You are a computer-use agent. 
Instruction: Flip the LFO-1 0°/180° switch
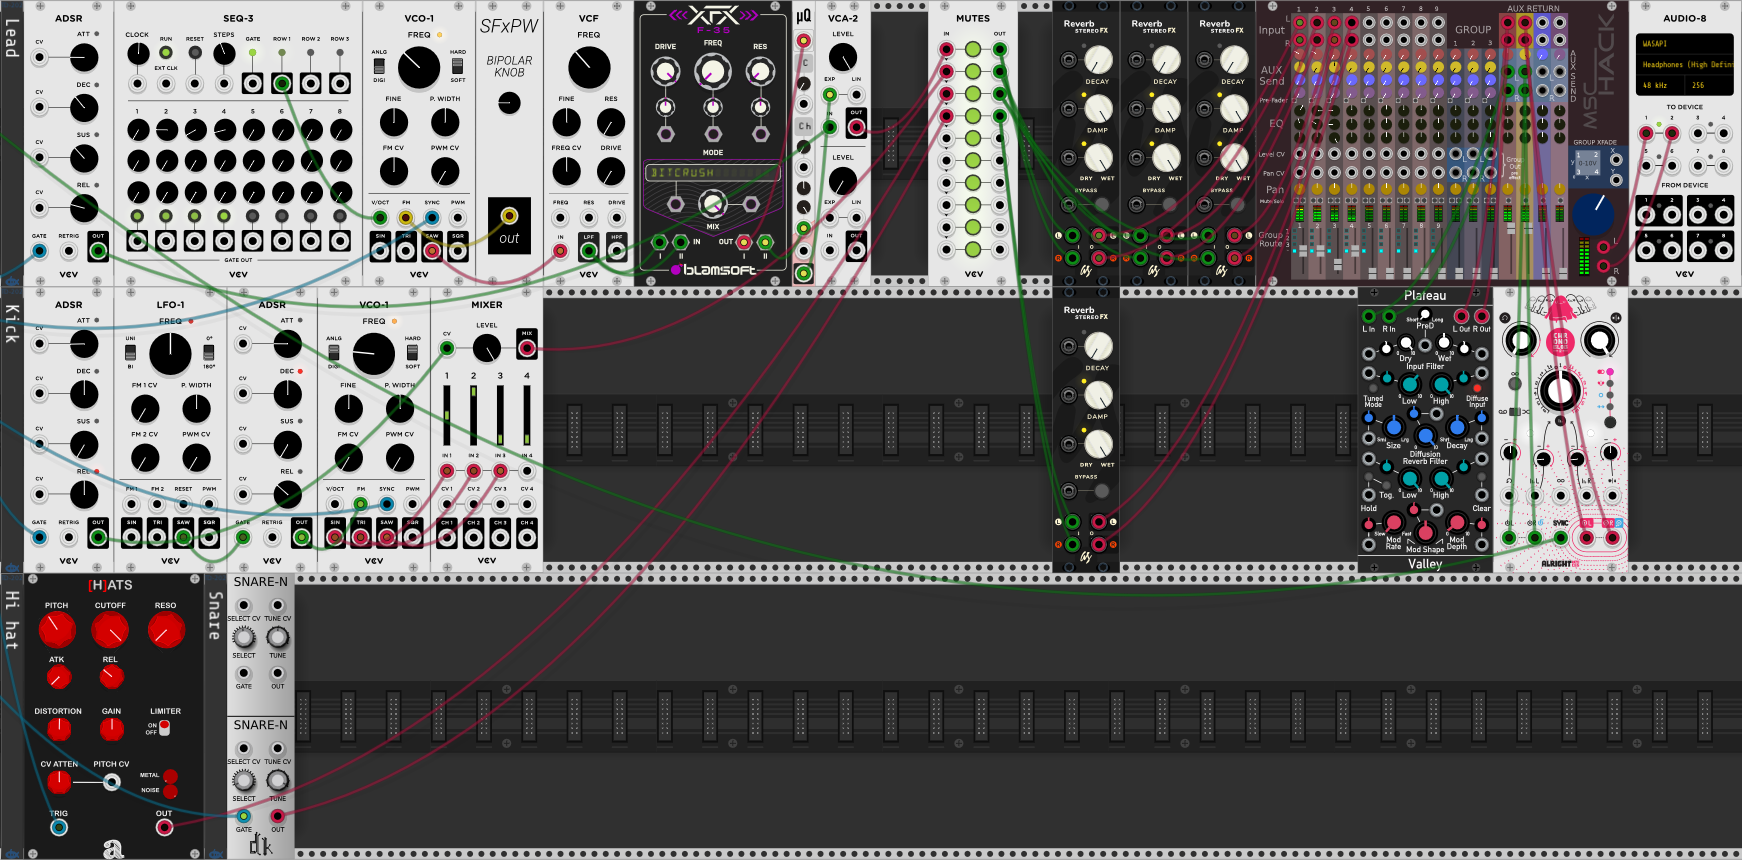pyautogui.click(x=209, y=353)
